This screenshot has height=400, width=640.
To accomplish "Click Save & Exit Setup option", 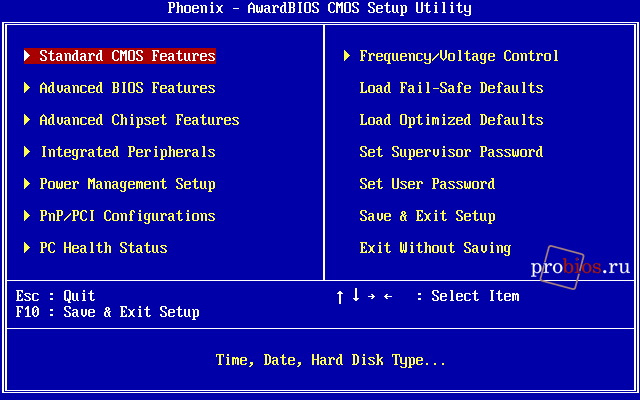I will point(427,216).
